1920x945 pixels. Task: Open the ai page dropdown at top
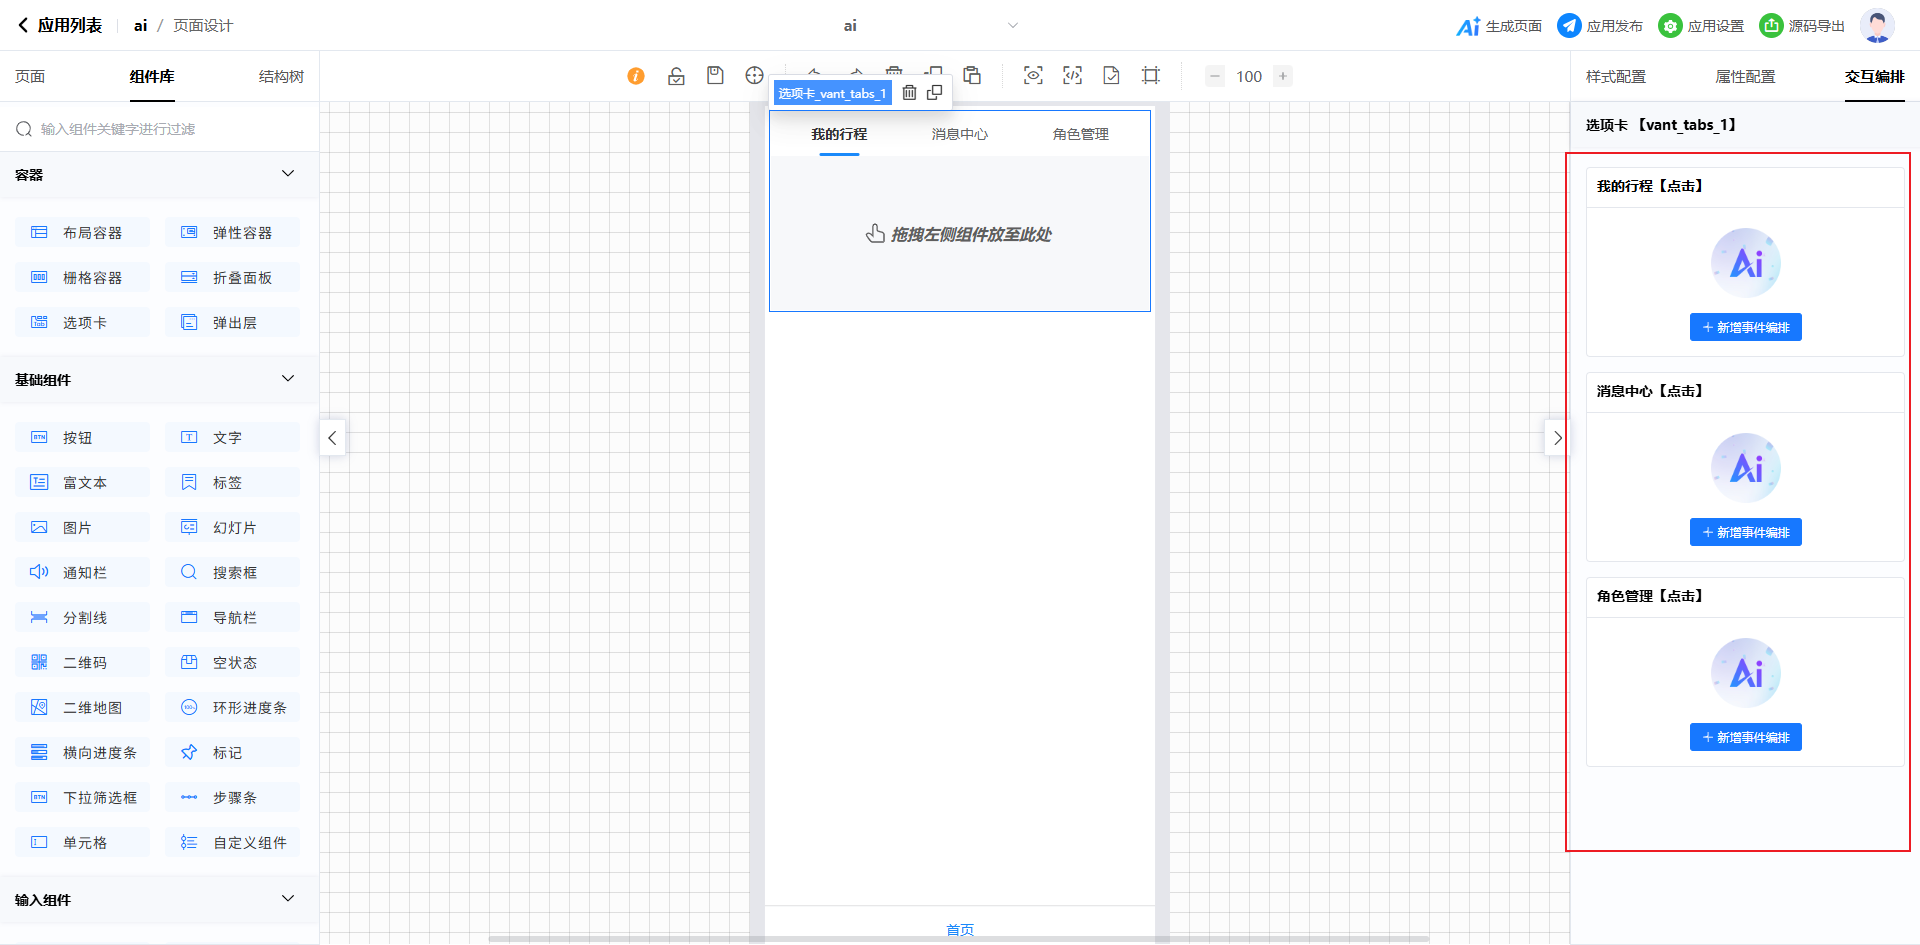[x=1012, y=26]
